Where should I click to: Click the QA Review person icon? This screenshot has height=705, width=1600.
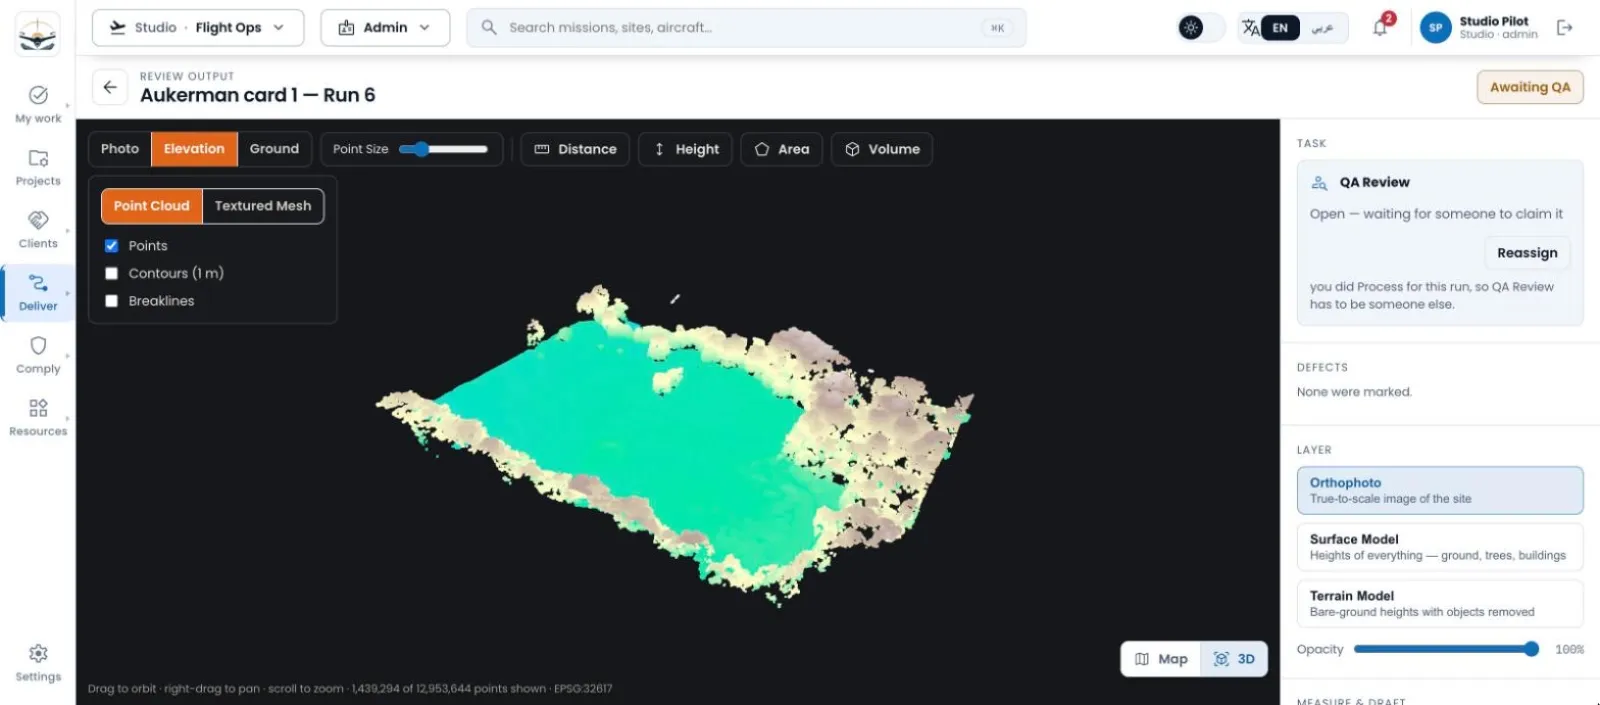click(1319, 182)
